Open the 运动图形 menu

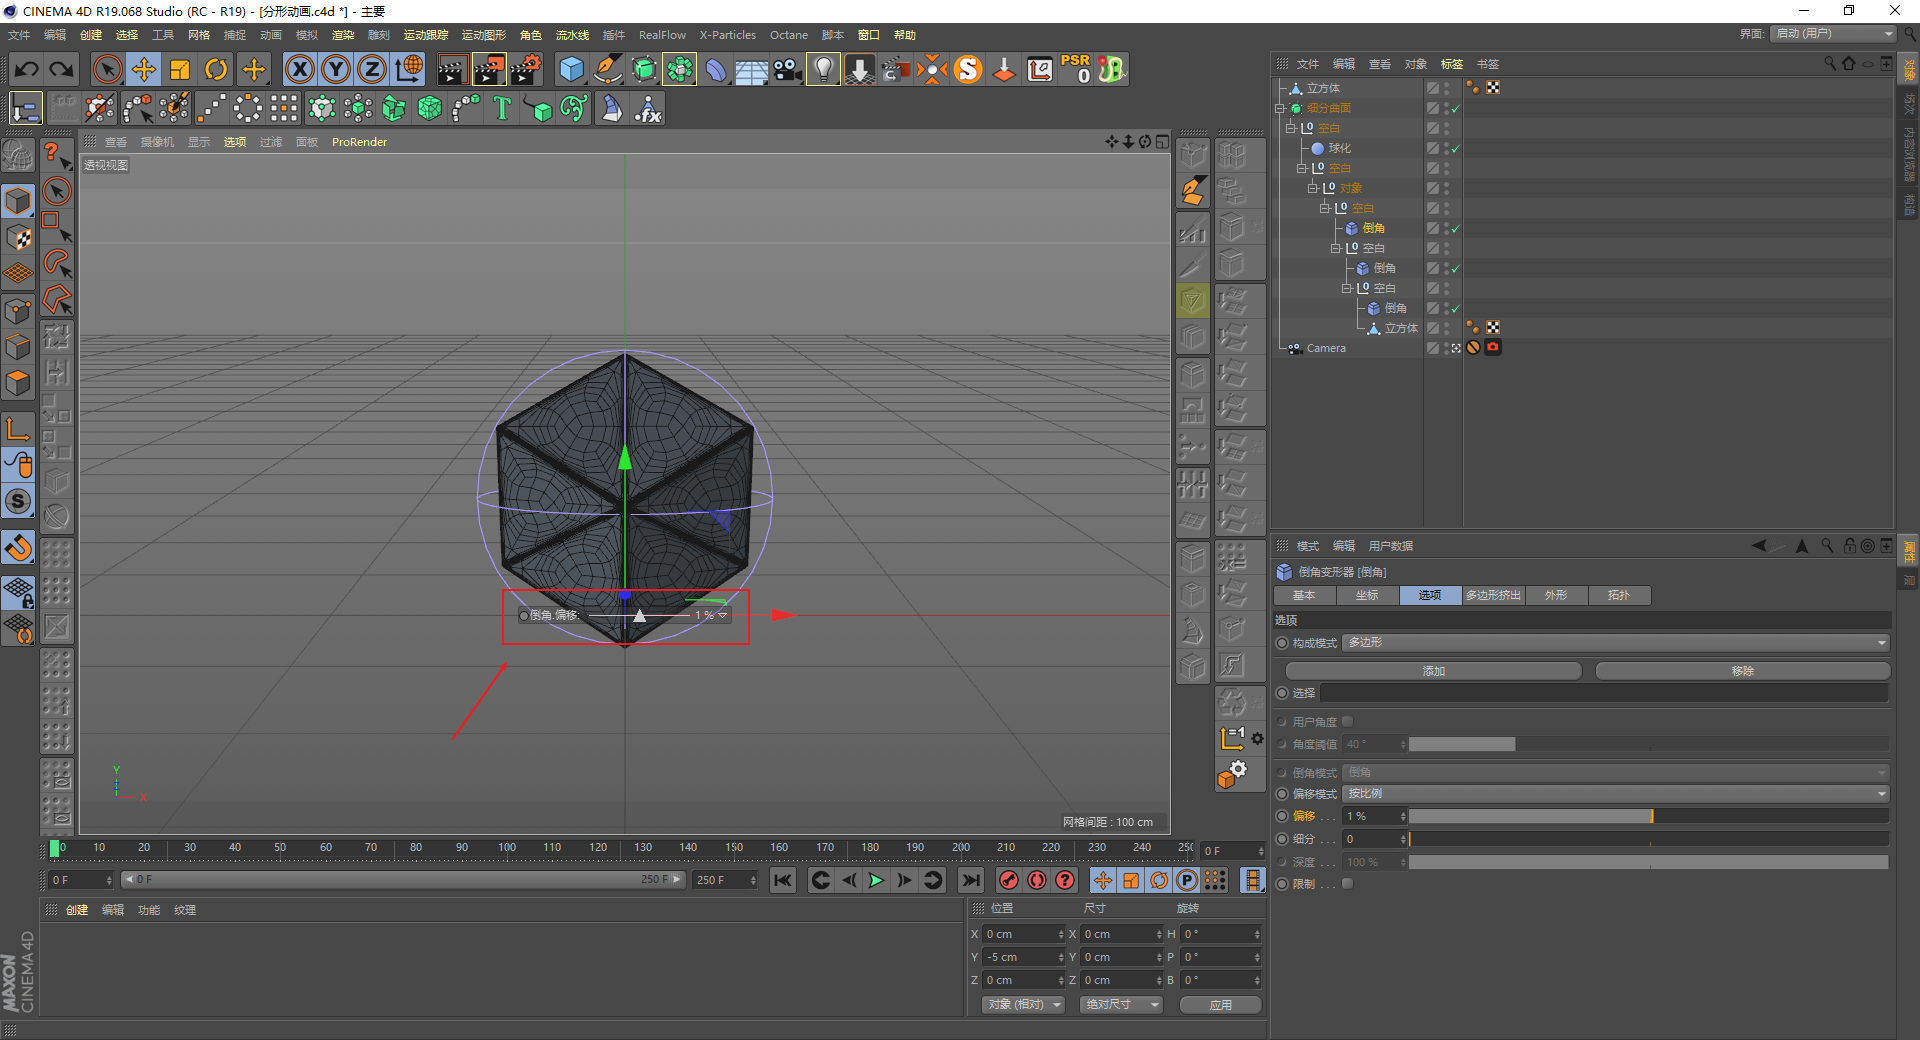[484, 35]
